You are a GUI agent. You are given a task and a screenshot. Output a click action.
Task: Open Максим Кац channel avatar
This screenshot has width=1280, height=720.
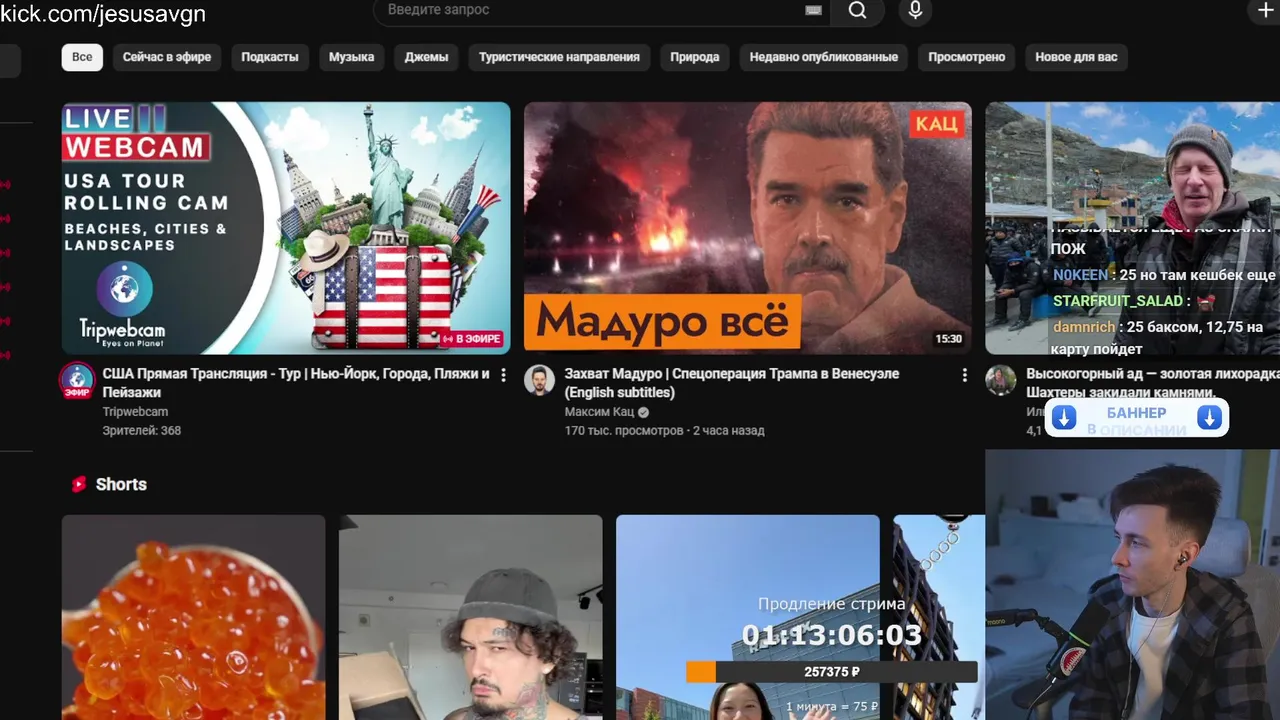pyautogui.click(x=539, y=380)
